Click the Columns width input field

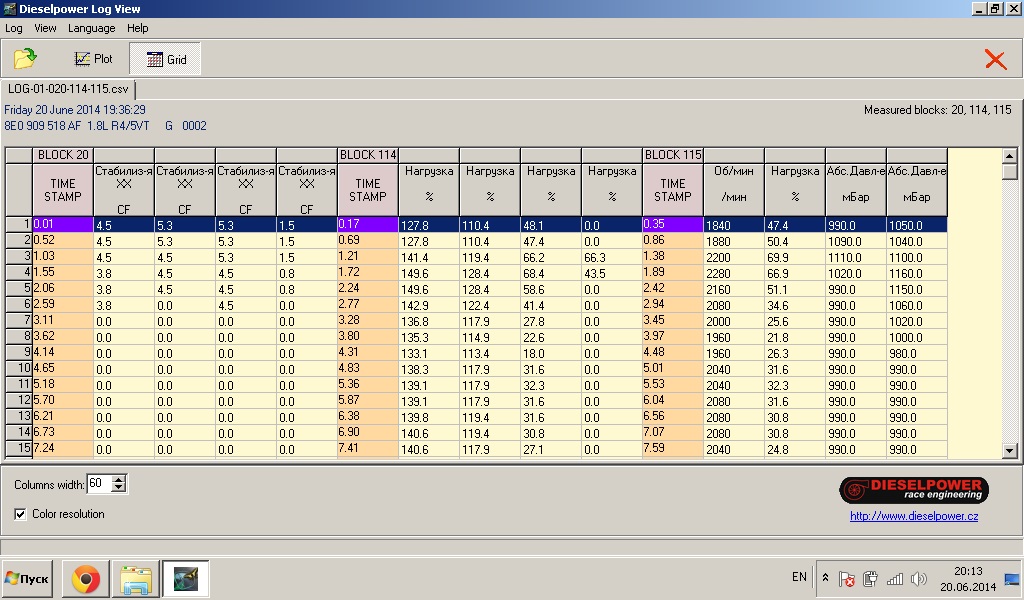tap(98, 484)
